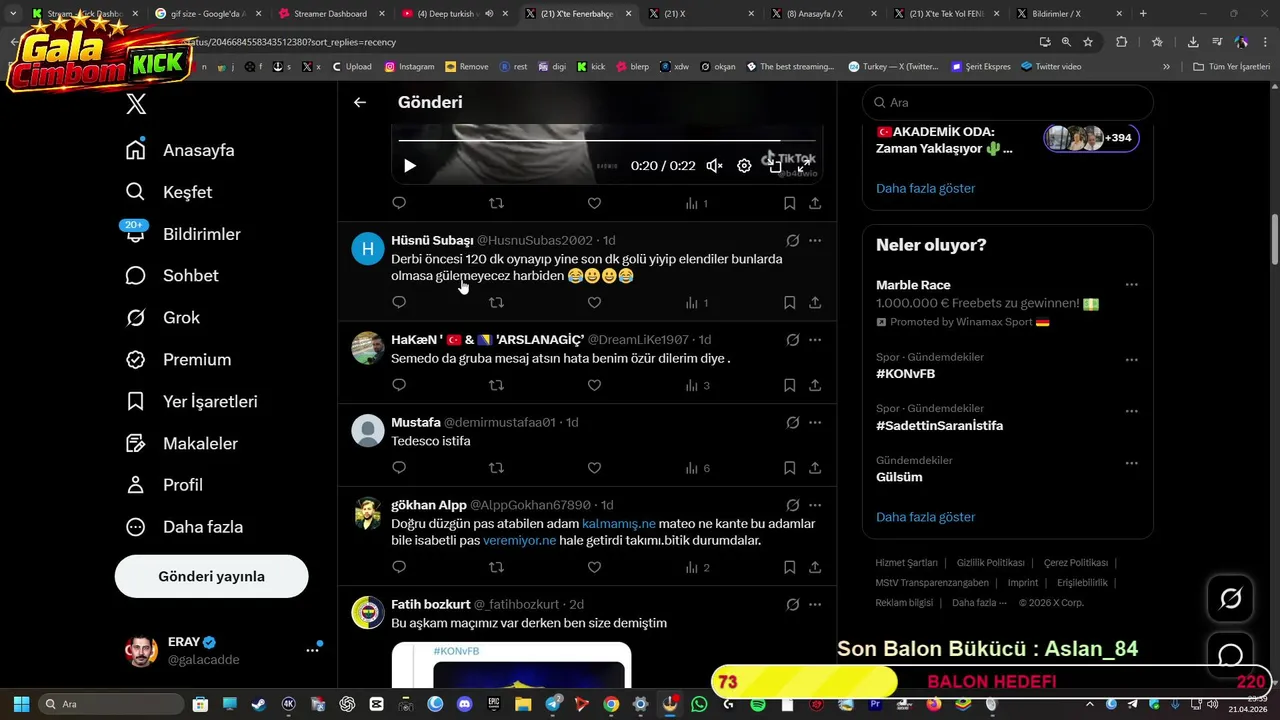Open more menu on HaKæN post
This screenshot has height=720, width=1280.
tap(815, 340)
